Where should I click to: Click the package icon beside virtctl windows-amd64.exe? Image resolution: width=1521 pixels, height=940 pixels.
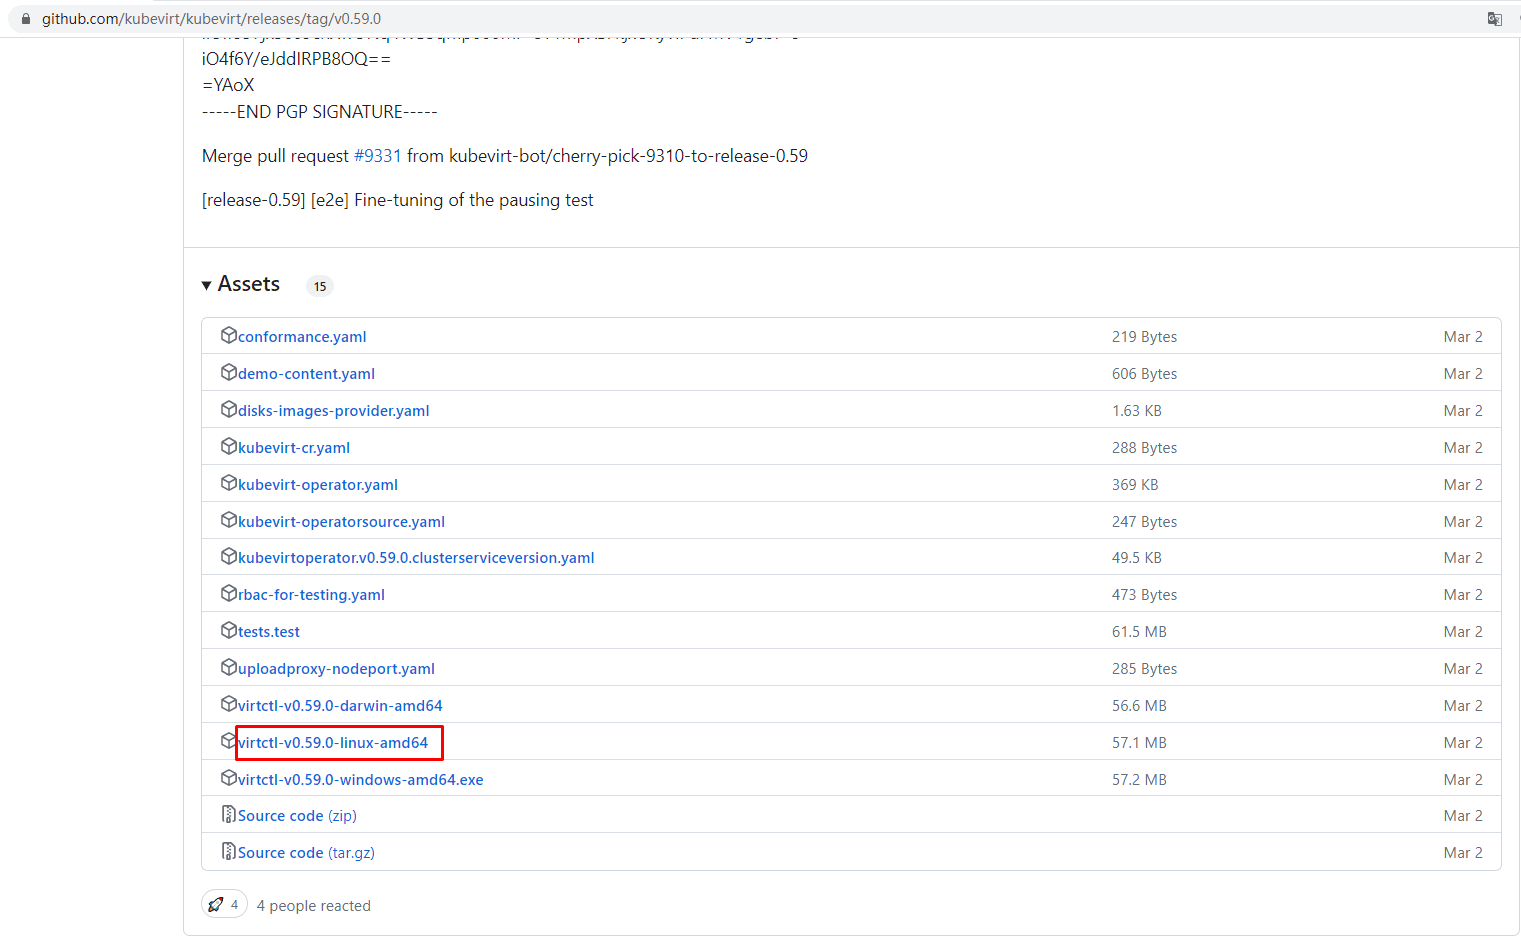pyautogui.click(x=229, y=778)
